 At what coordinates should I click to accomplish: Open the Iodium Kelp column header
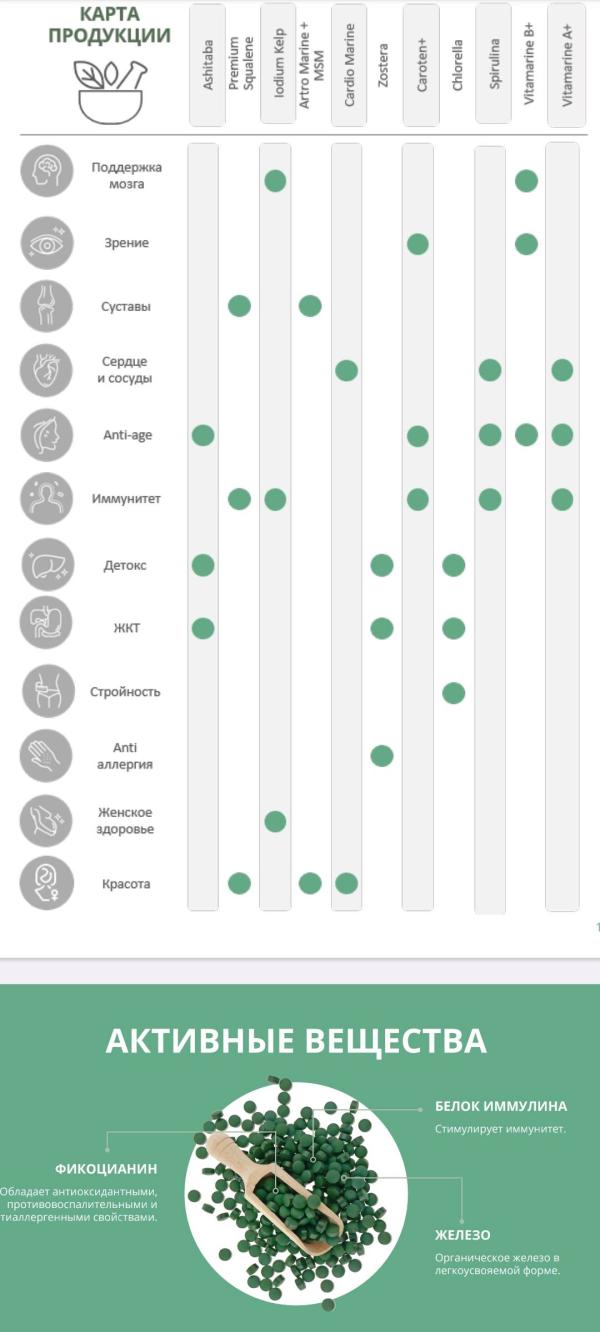pos(276,65)
